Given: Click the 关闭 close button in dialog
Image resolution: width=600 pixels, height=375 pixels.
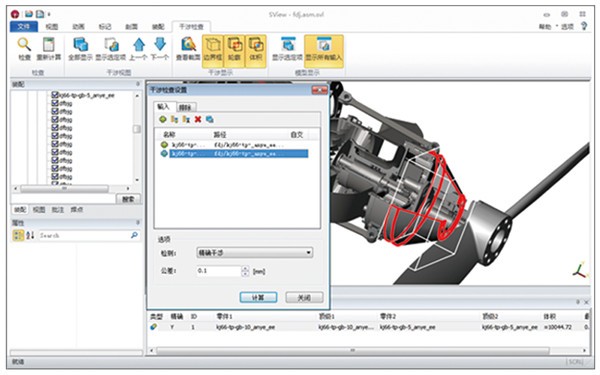Looking at the screenshot, I should coord(304,297).
